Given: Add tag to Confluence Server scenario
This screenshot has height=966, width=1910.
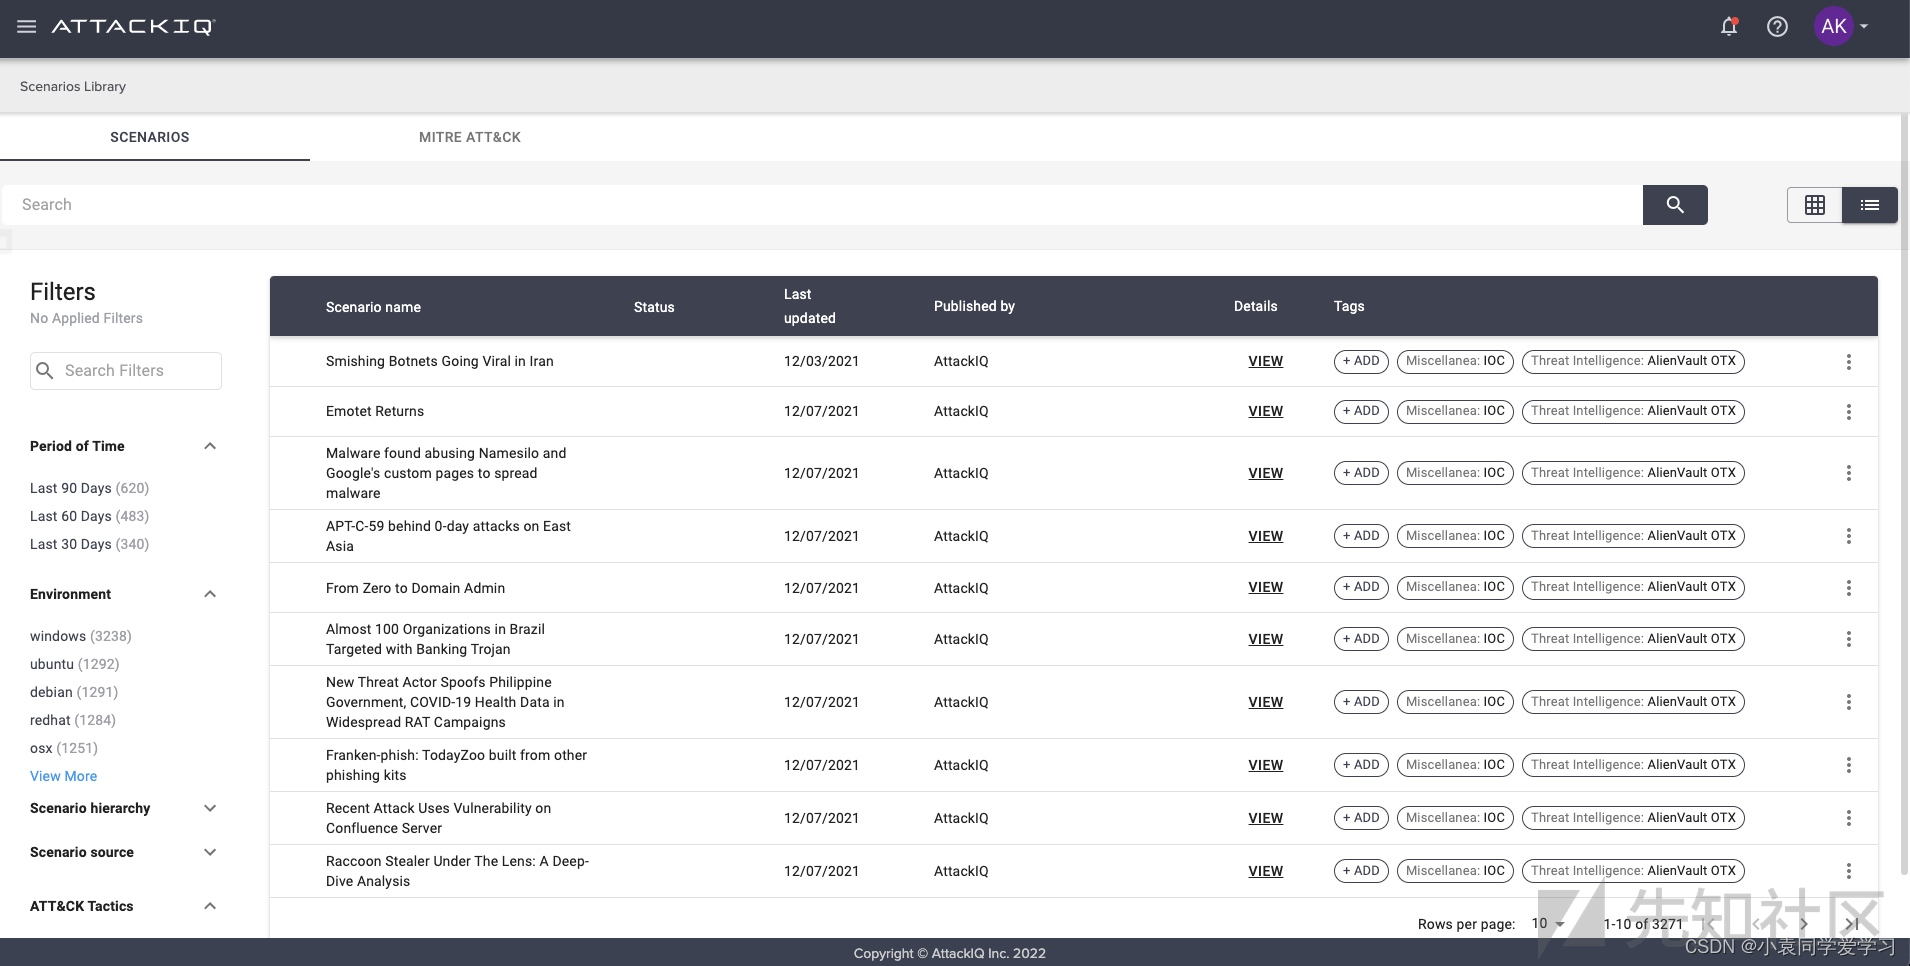Looking at the screenshot, I should coord(1361,818).
